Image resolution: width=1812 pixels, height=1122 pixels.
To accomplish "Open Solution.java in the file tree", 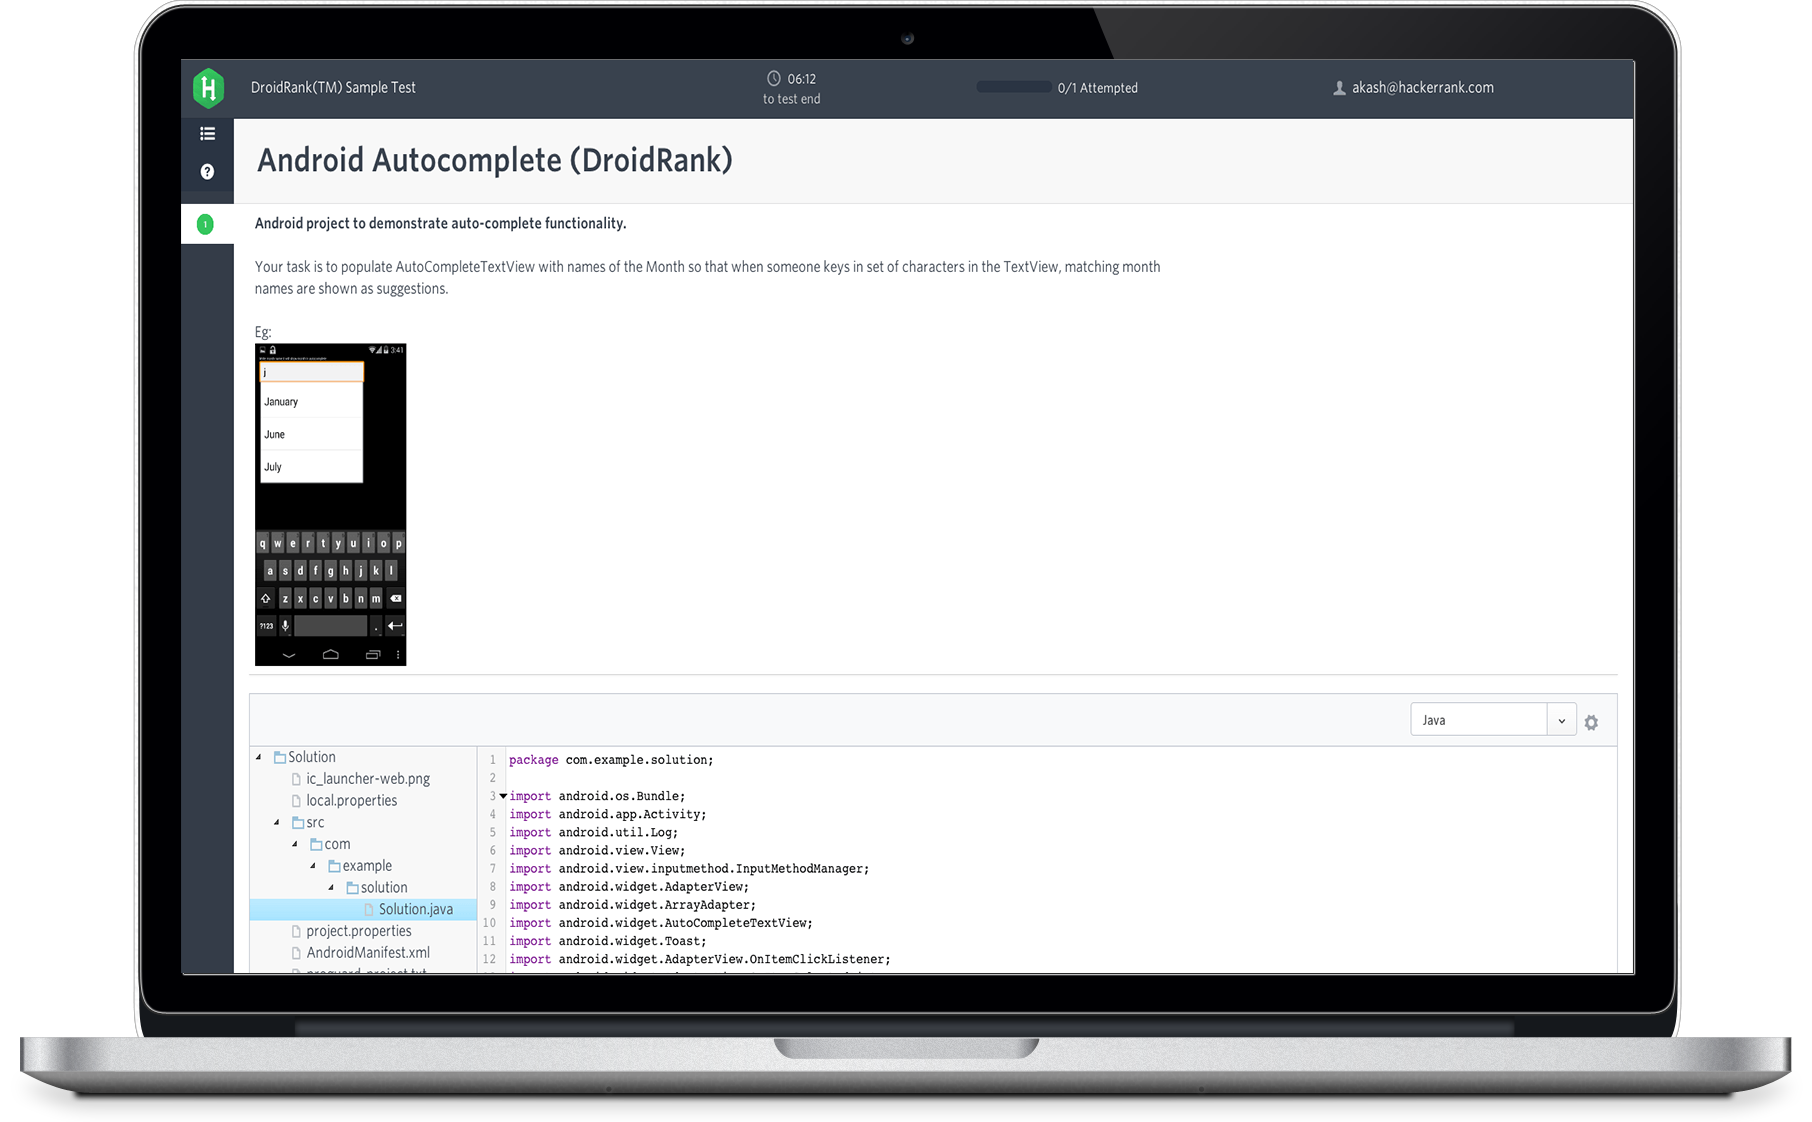I will pos(416,910).
